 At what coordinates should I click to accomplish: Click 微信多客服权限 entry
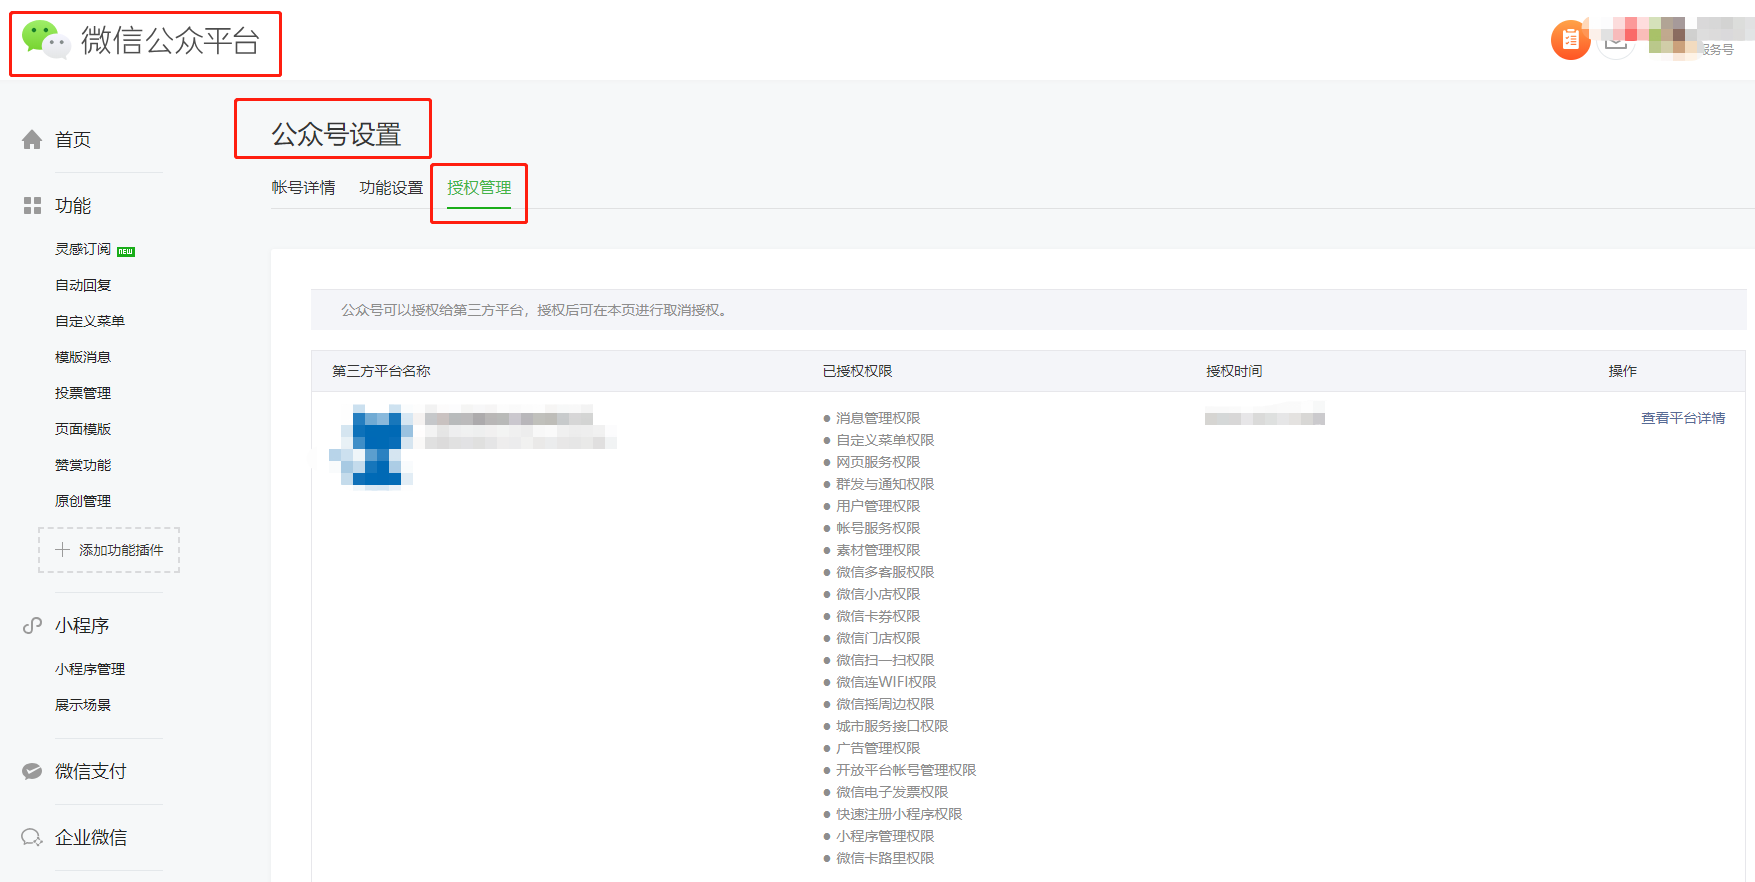point(885,572)
